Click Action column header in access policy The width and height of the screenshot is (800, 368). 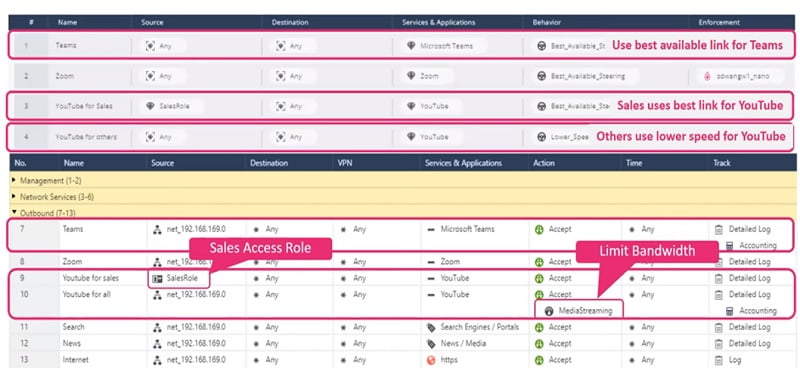point(543,163)
